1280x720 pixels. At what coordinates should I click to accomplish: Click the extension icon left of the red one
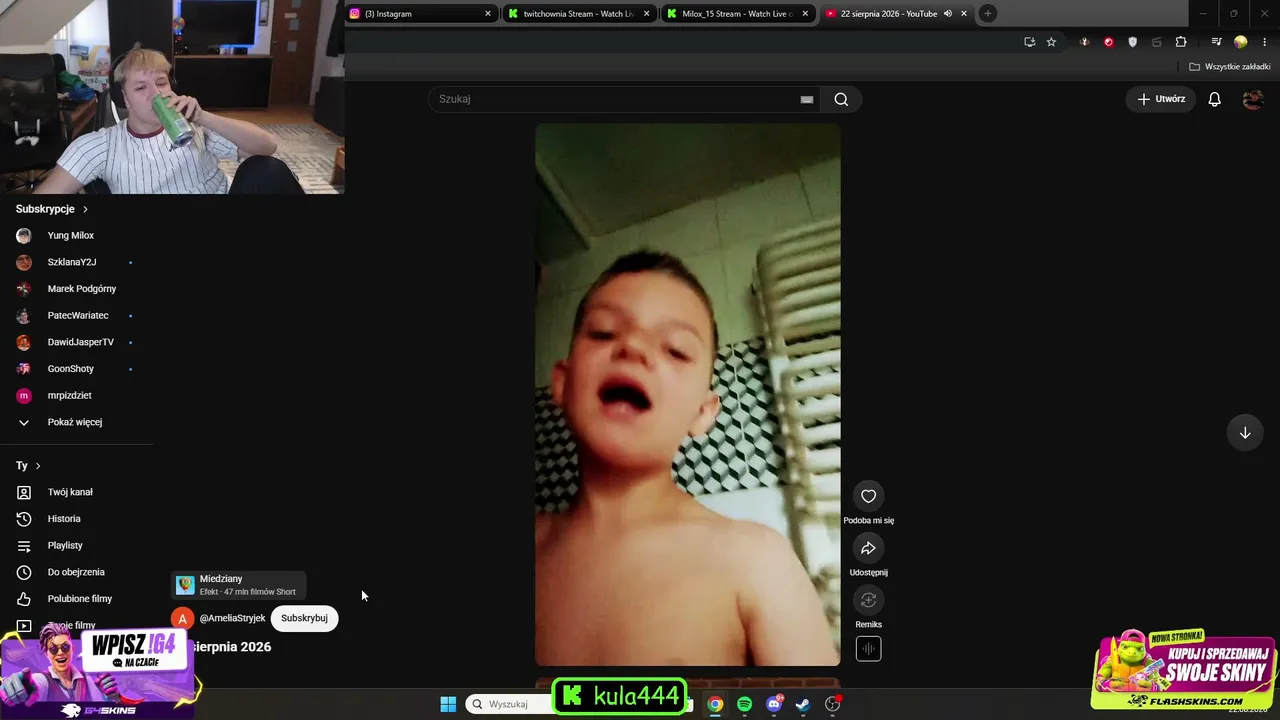1084,42
